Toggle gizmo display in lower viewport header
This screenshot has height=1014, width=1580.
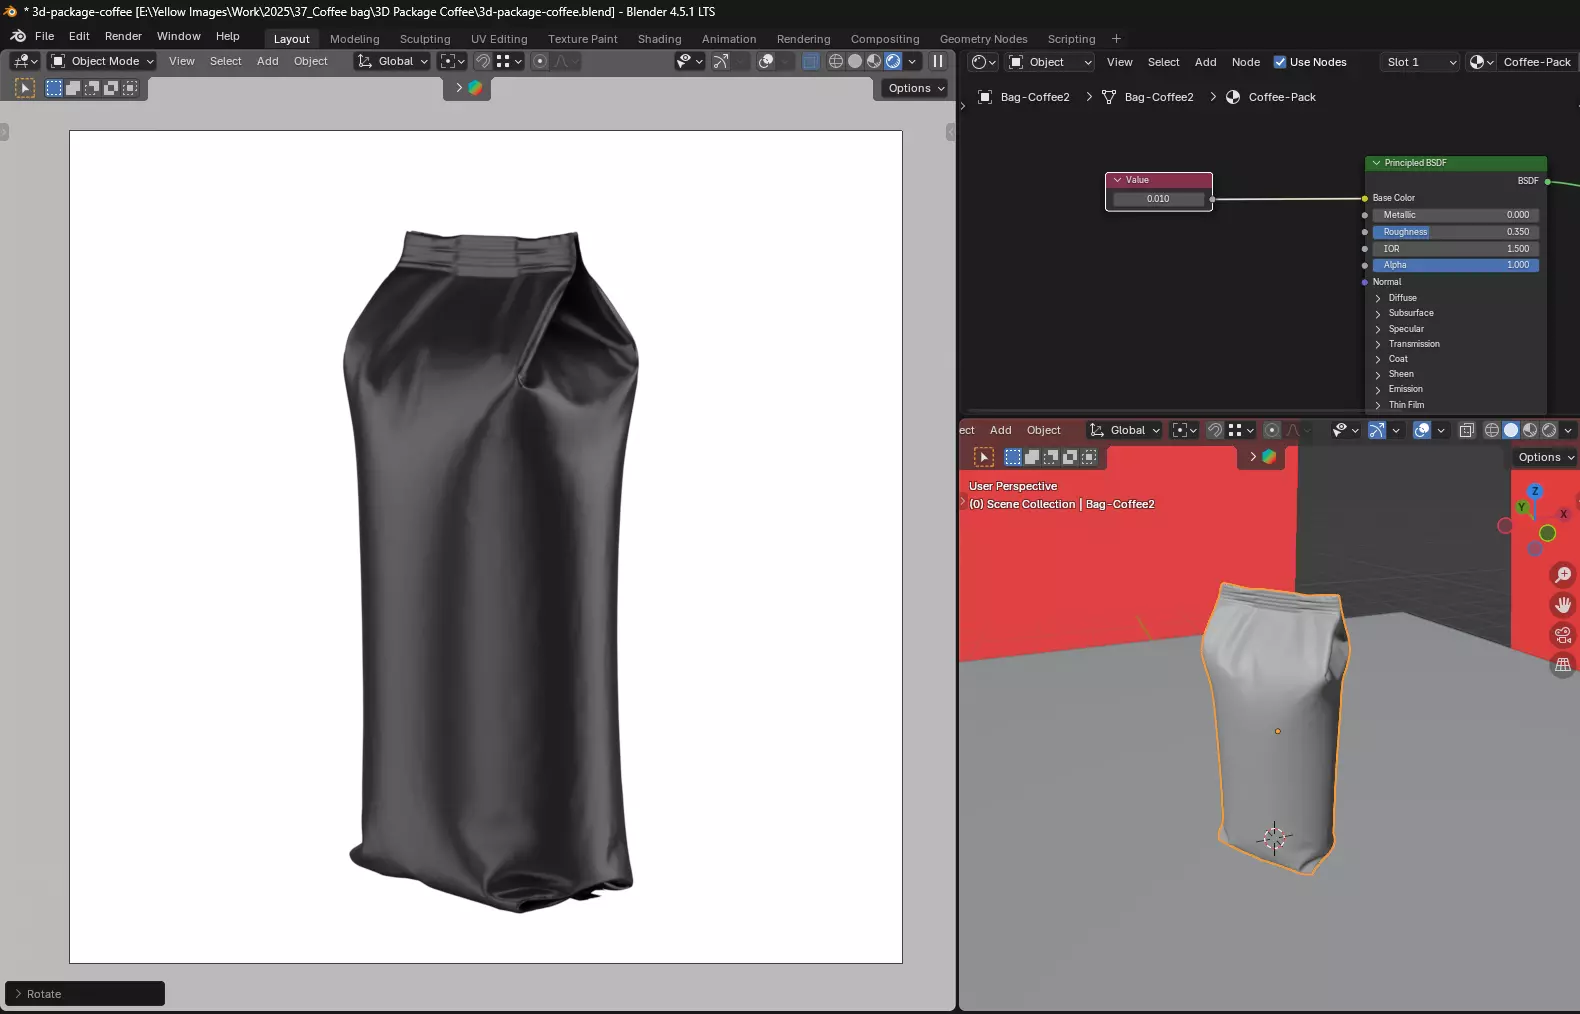pyautogui.click(x=1377, y=430)
